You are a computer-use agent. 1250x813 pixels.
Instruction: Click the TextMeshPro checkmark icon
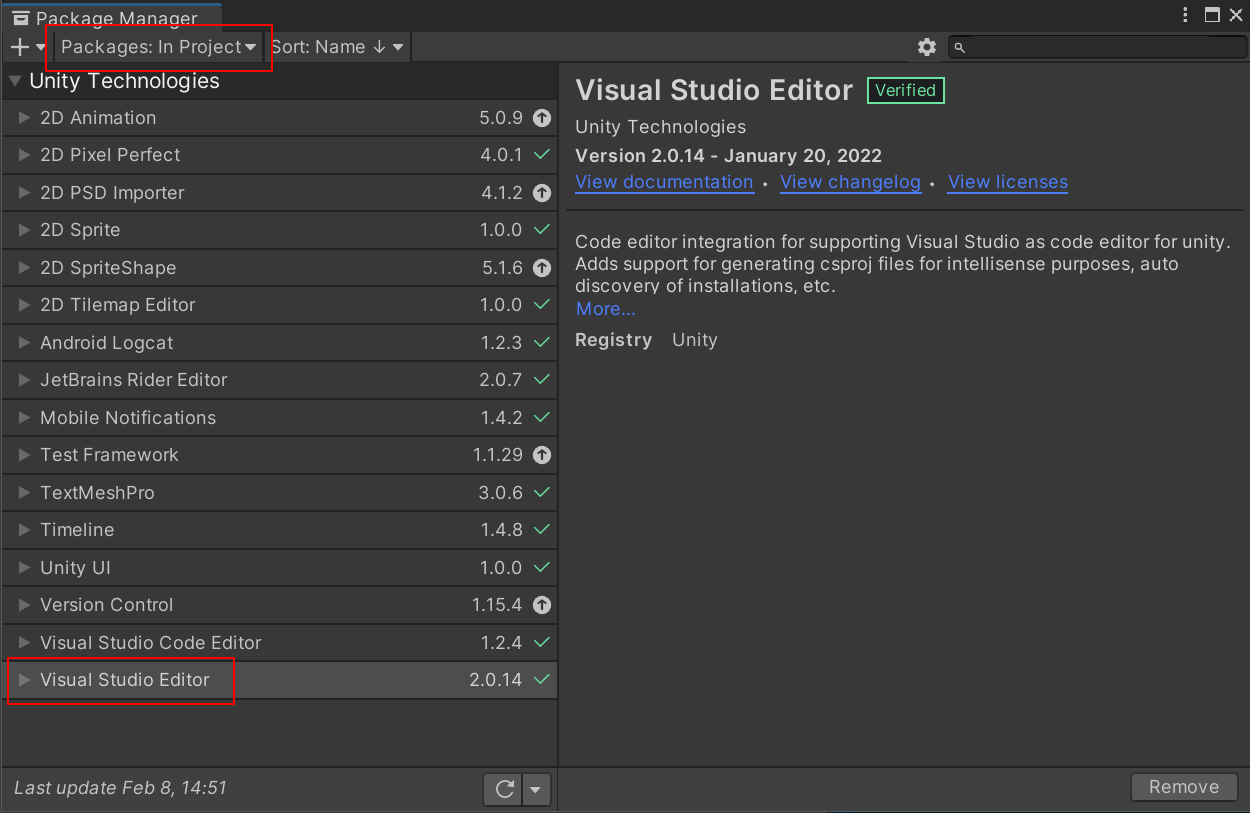tap(542, 493)
